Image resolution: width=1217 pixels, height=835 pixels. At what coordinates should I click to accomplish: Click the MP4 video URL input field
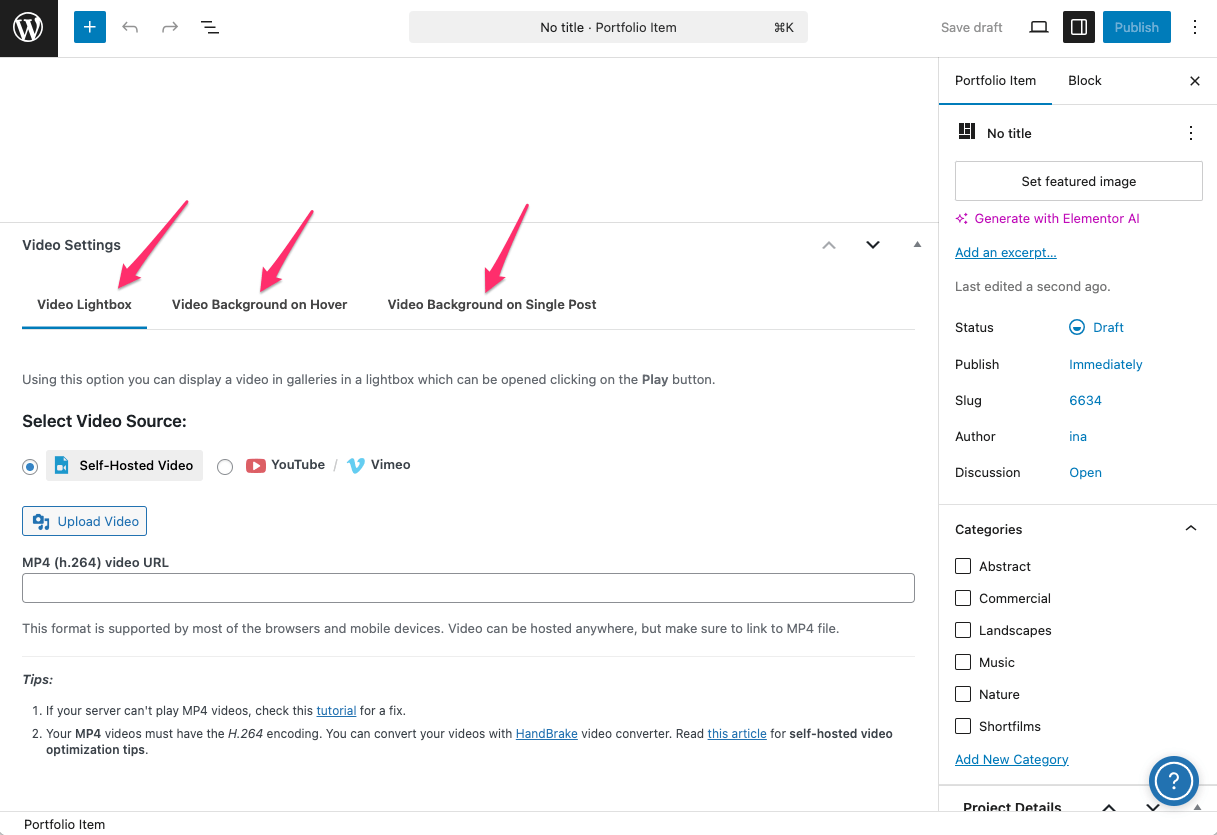[468, 588]
